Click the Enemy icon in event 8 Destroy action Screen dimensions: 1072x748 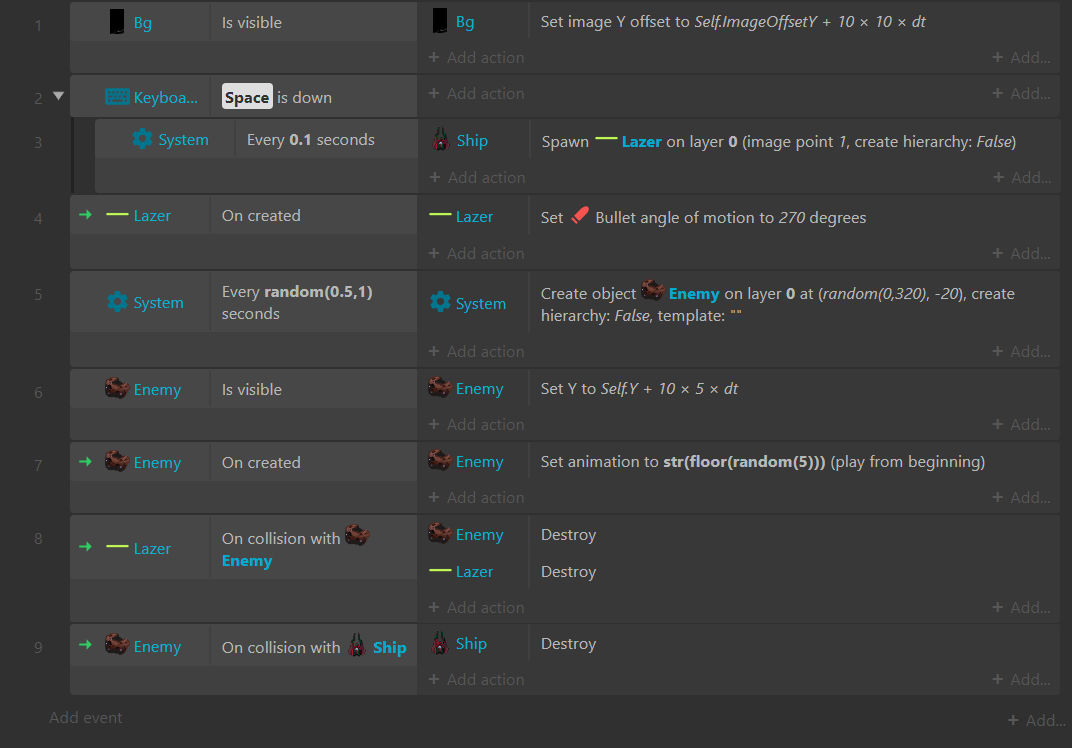coord(440,533)
